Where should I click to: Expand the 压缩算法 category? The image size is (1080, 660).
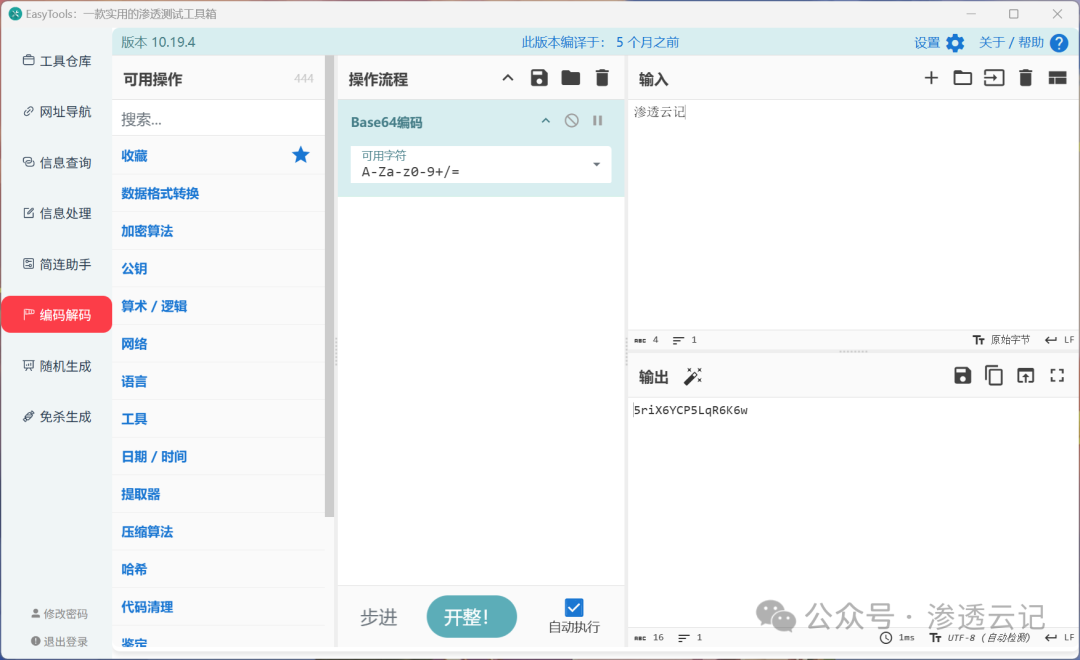(218, 531)
